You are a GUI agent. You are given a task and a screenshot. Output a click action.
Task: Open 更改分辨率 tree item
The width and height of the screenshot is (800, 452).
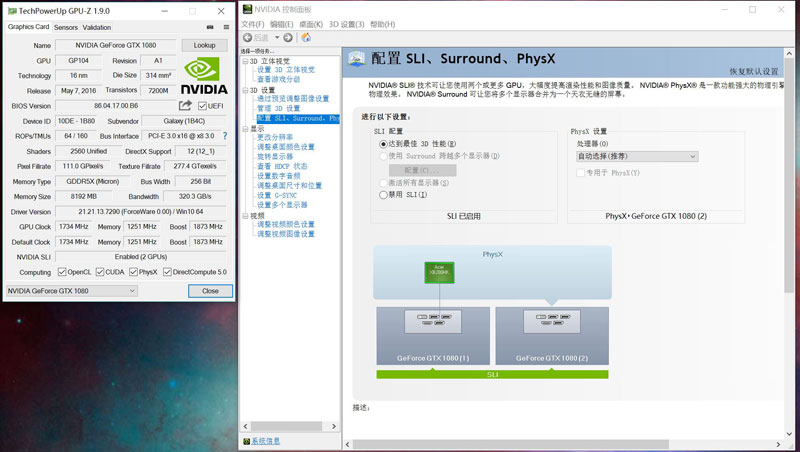coord(275,137)
